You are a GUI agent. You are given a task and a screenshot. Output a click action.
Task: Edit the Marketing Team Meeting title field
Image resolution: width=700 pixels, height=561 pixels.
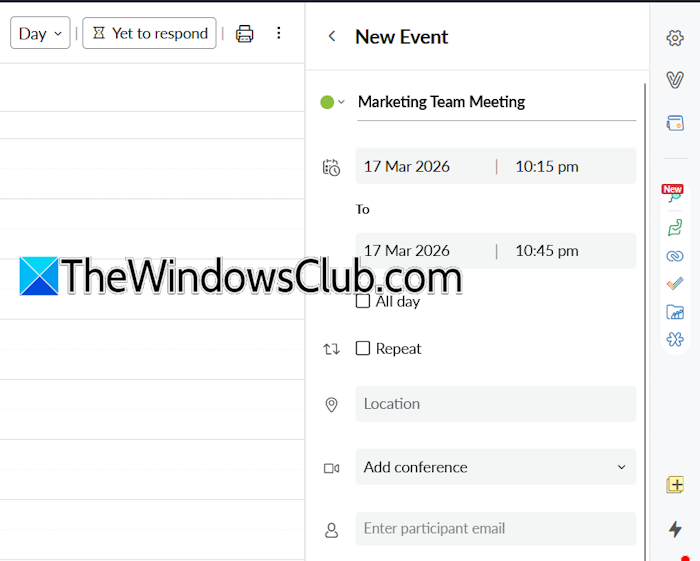tap(496, 103)
